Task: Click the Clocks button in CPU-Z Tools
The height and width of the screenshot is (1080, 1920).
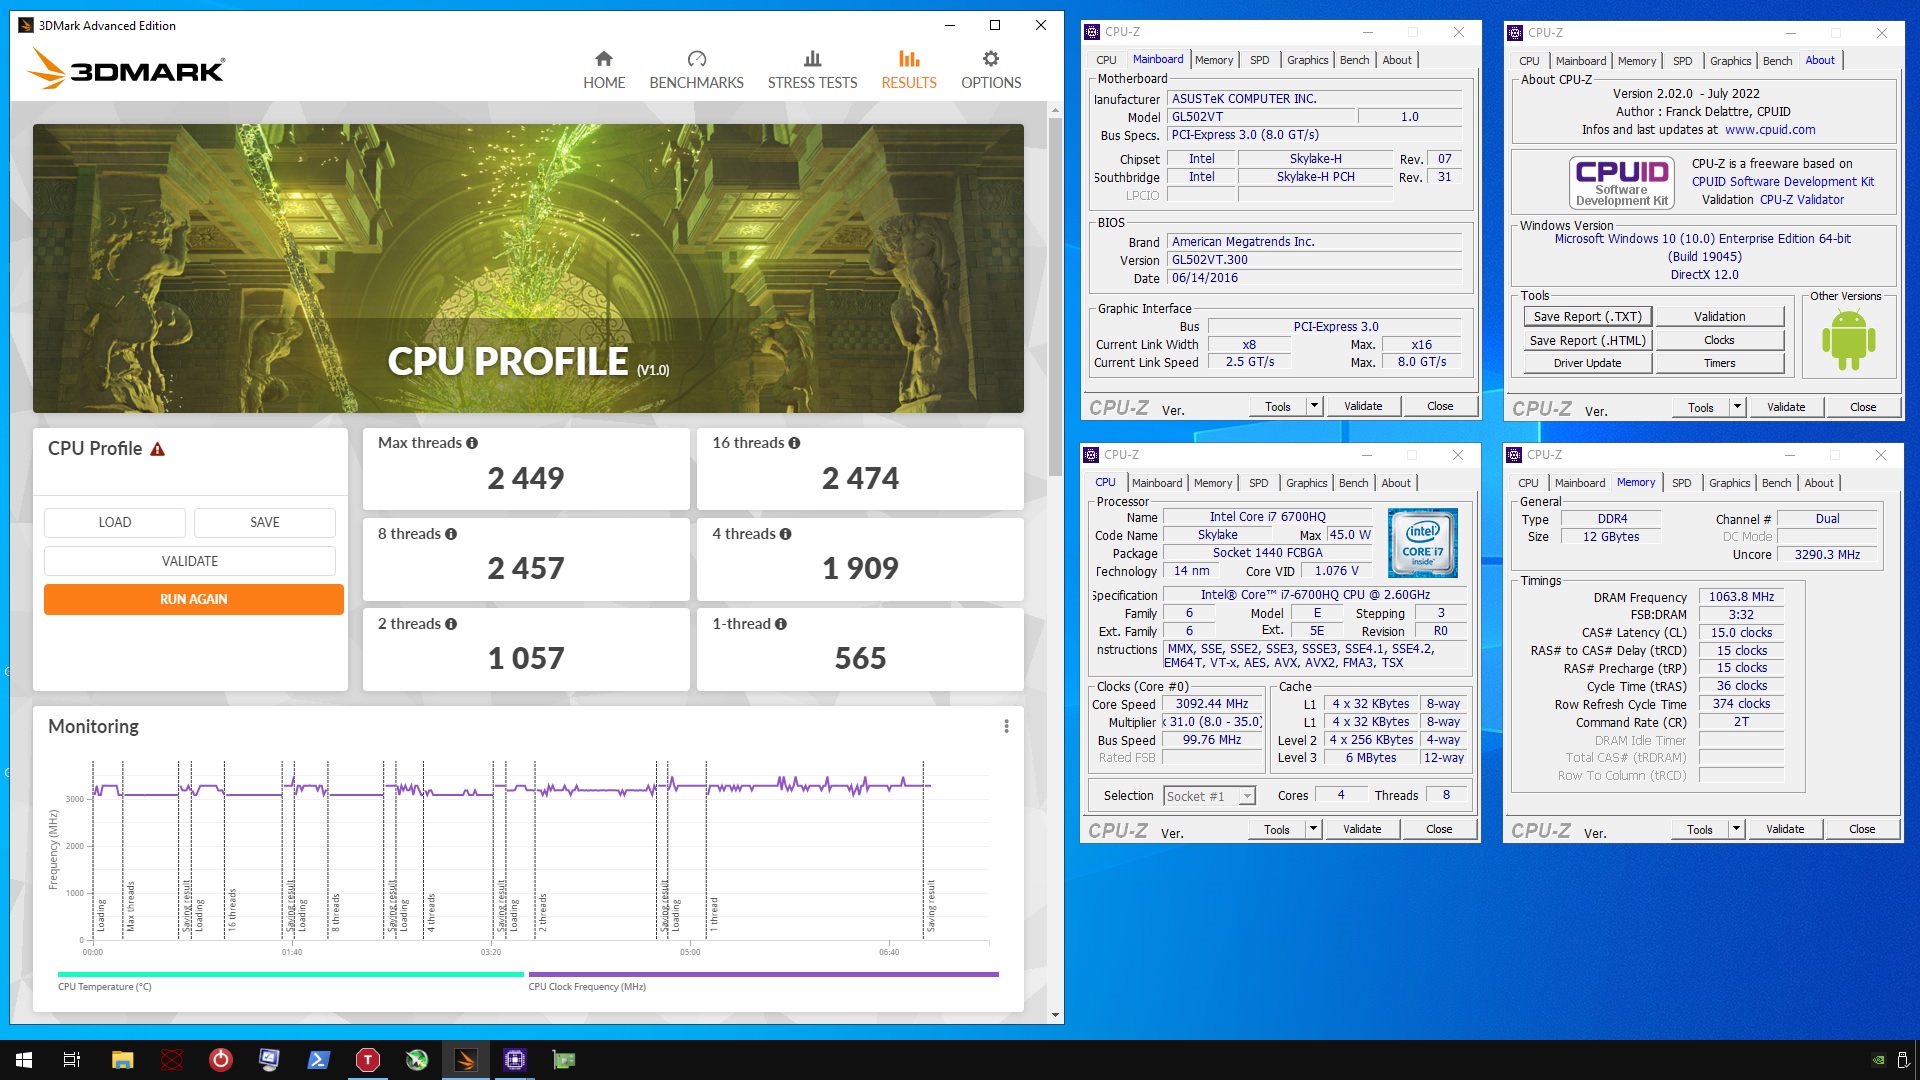Action: pos(1719,340)
